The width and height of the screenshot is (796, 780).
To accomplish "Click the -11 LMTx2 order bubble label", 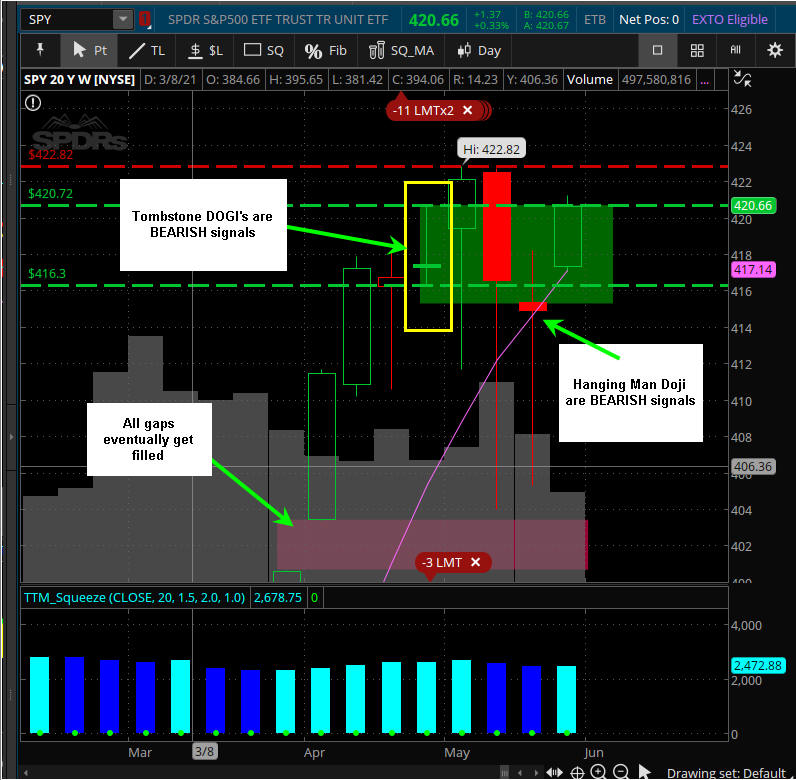I will point(423,111).
